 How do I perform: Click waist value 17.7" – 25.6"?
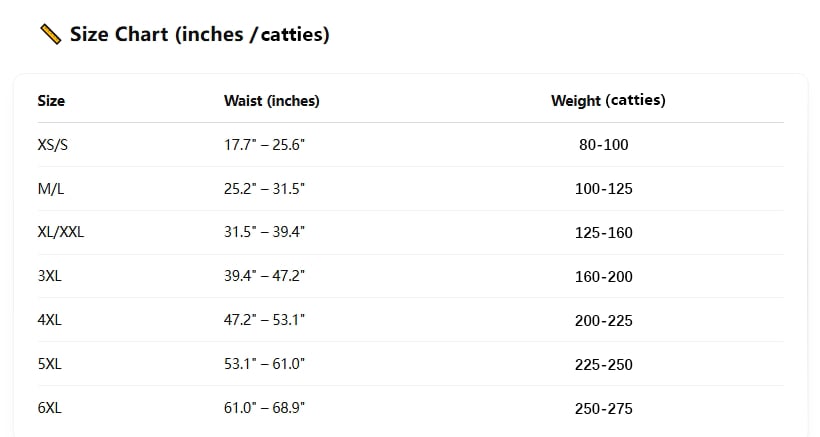264,145
